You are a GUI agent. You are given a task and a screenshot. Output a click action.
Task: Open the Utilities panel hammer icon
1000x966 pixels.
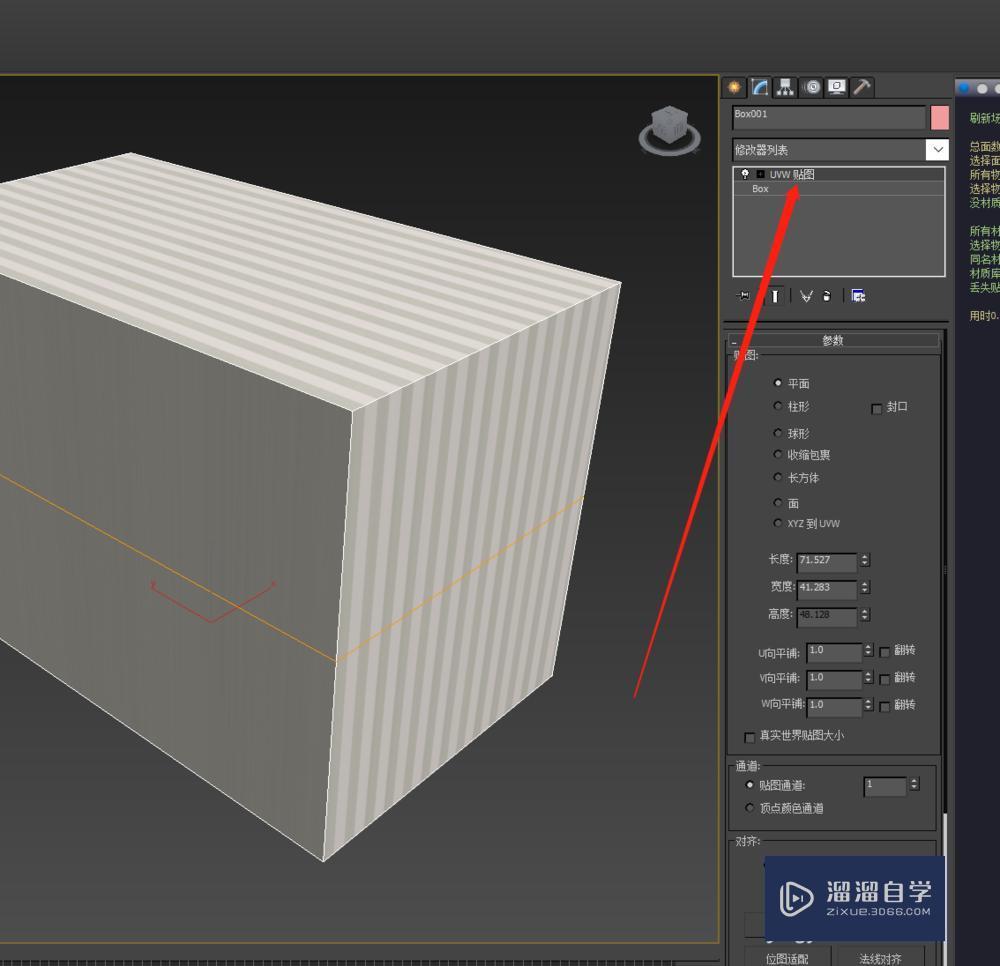(x=861, y=87)
